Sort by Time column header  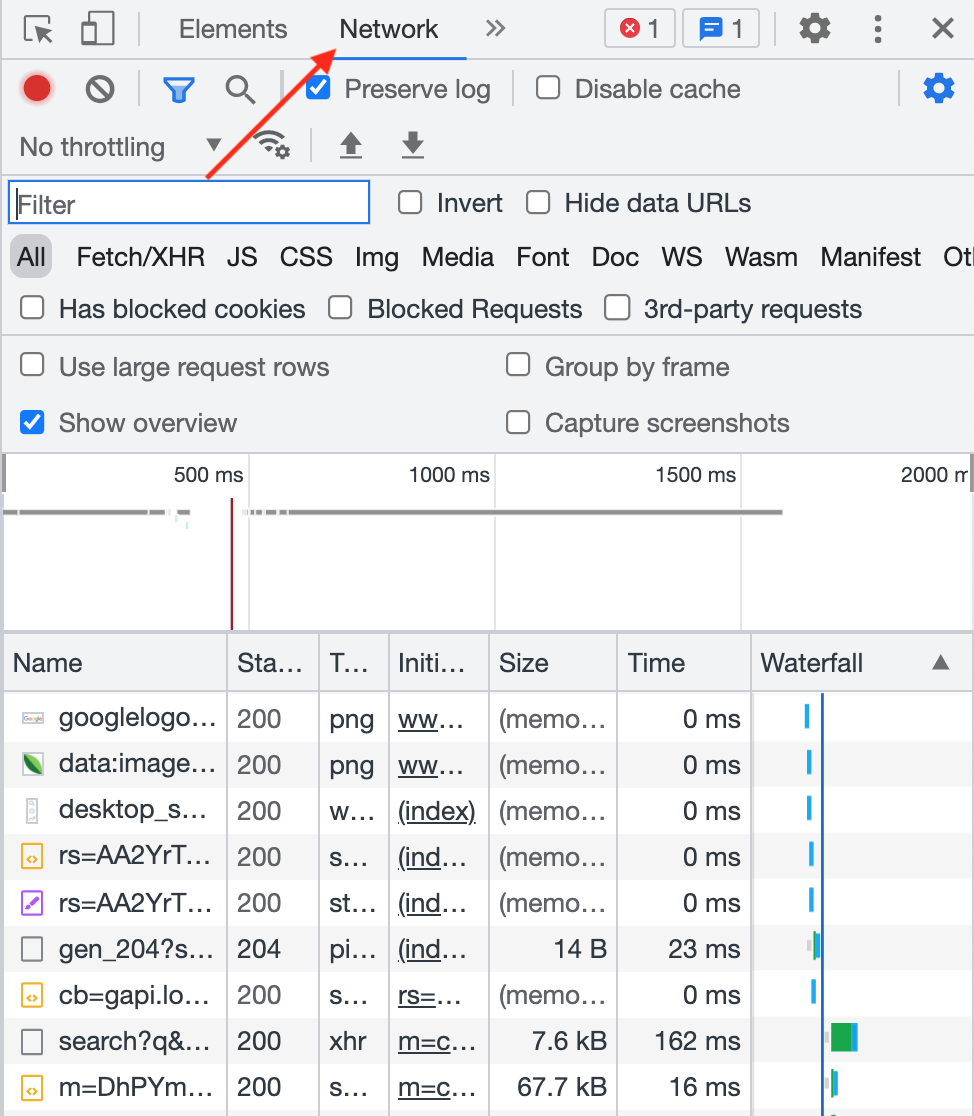[684, 663]
